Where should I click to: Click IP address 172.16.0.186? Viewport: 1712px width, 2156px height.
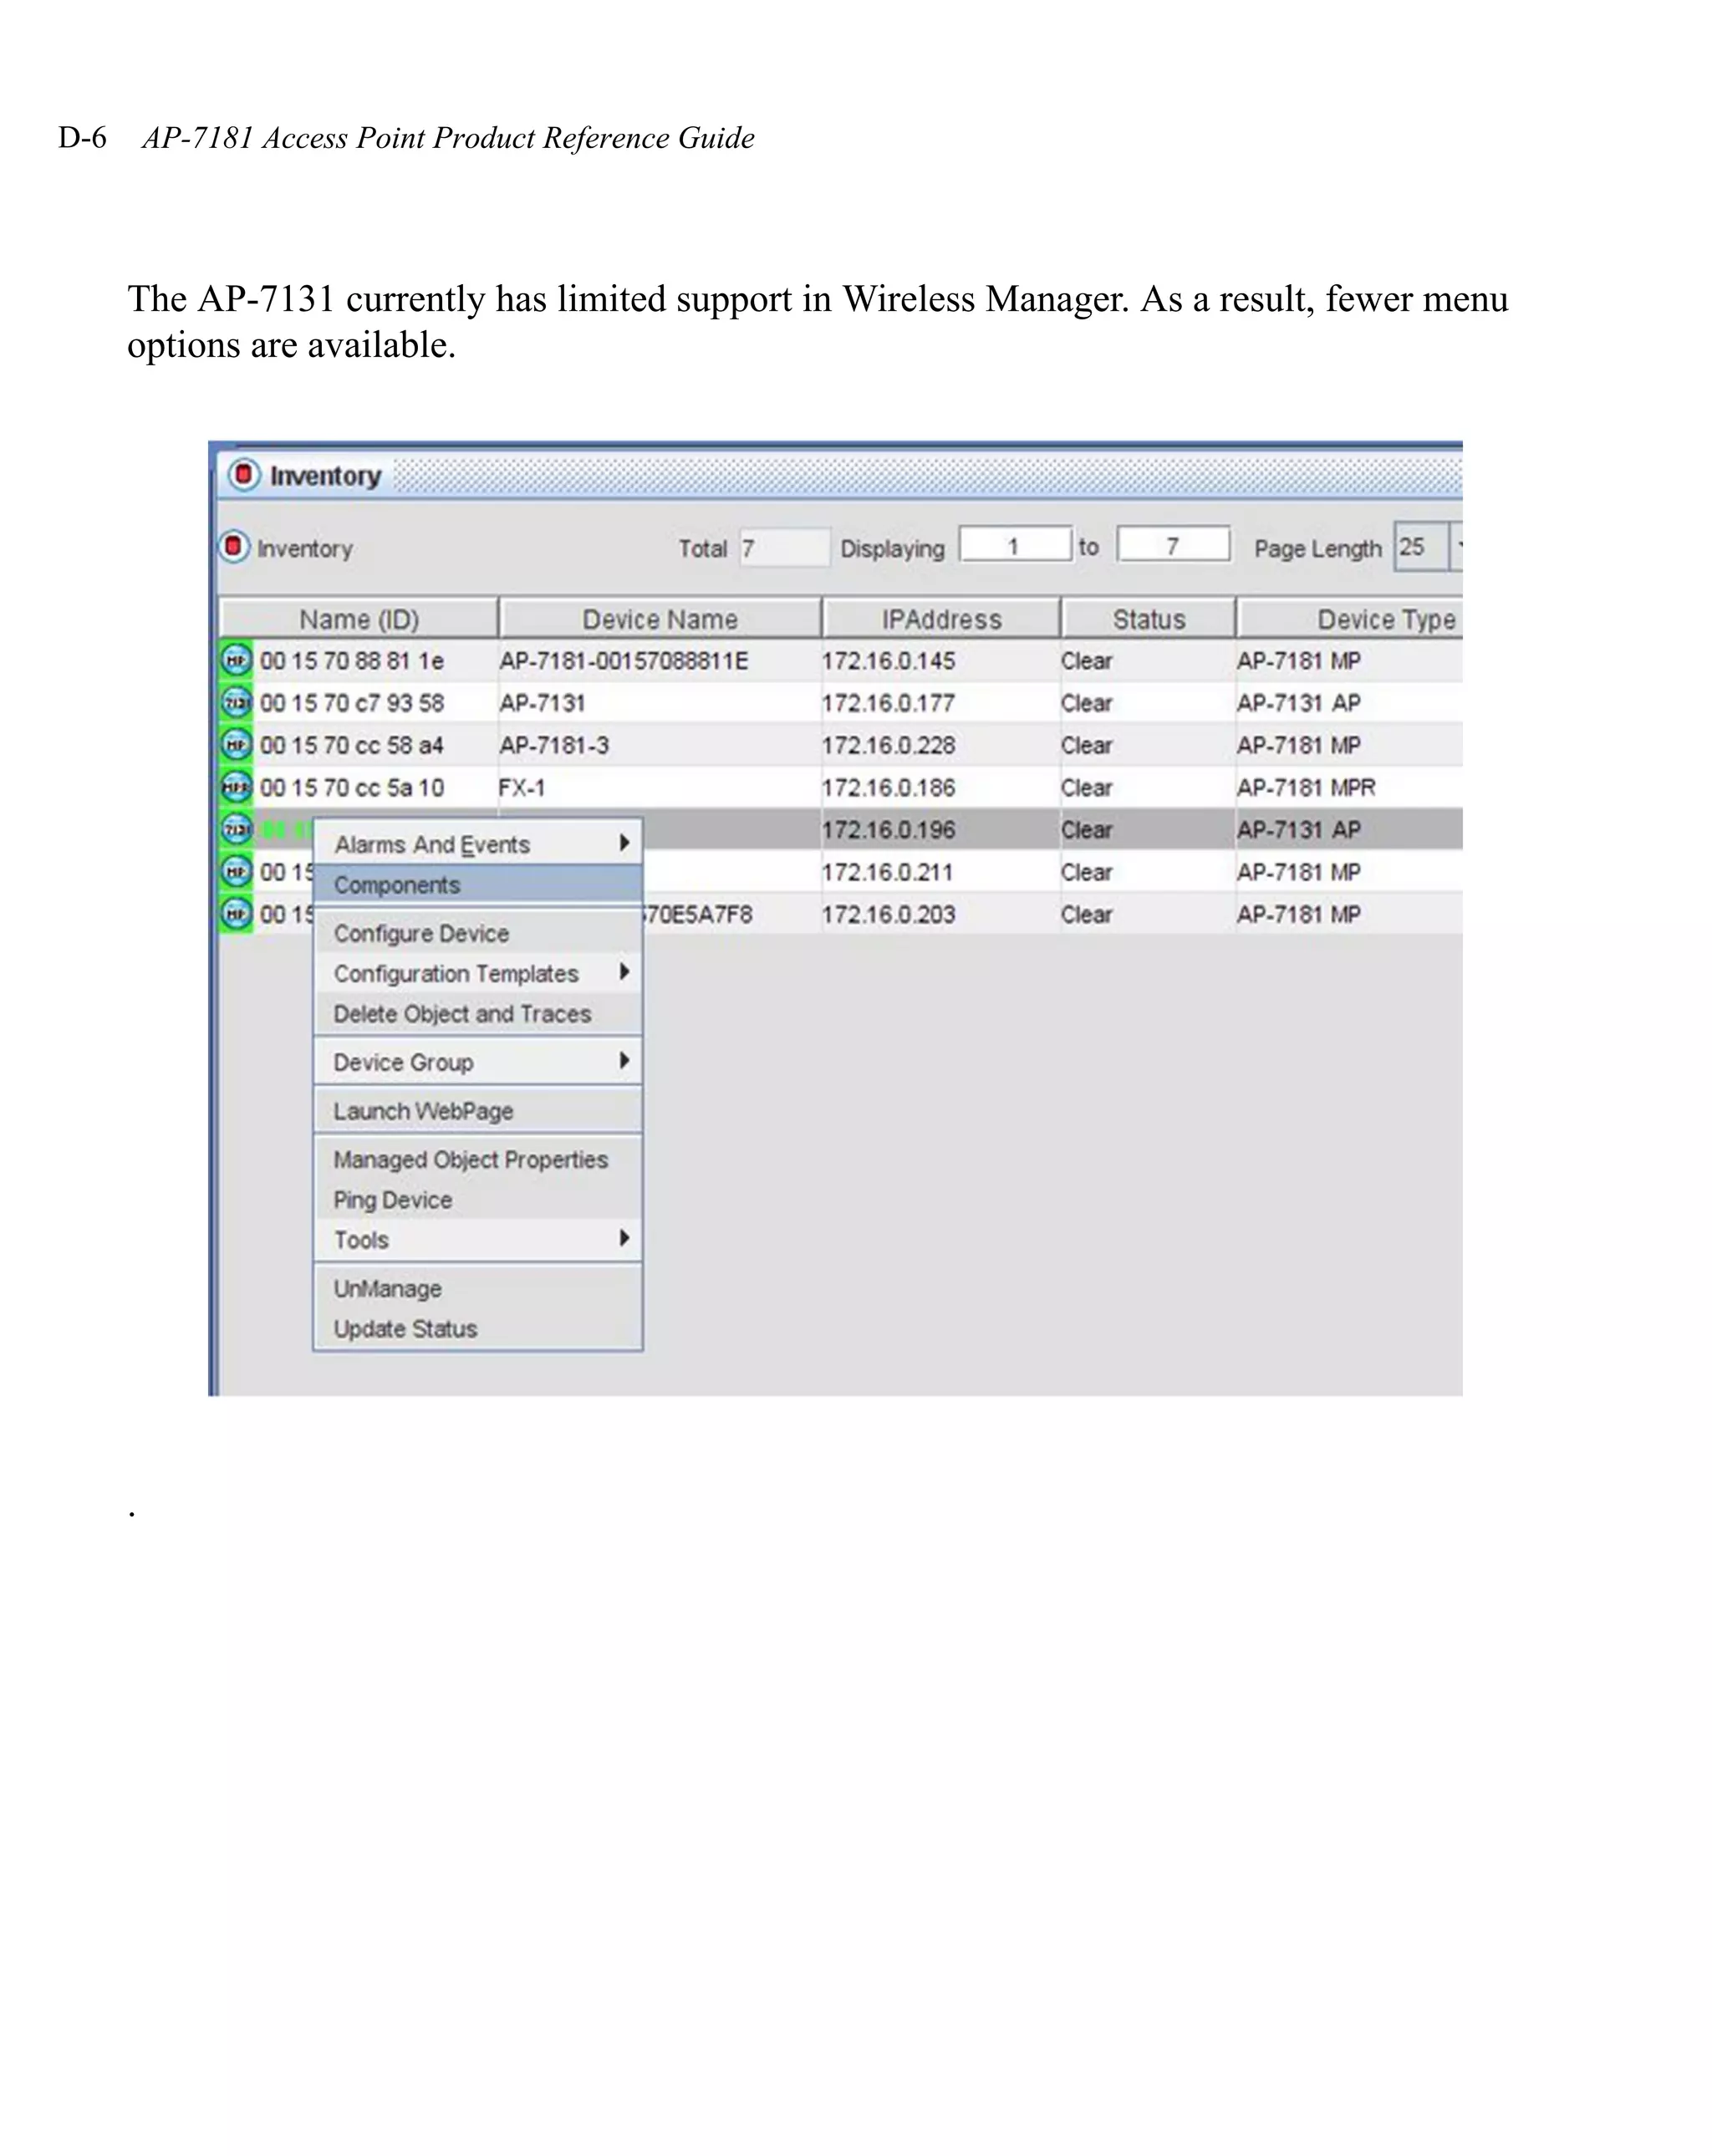(x=888, y=788)
